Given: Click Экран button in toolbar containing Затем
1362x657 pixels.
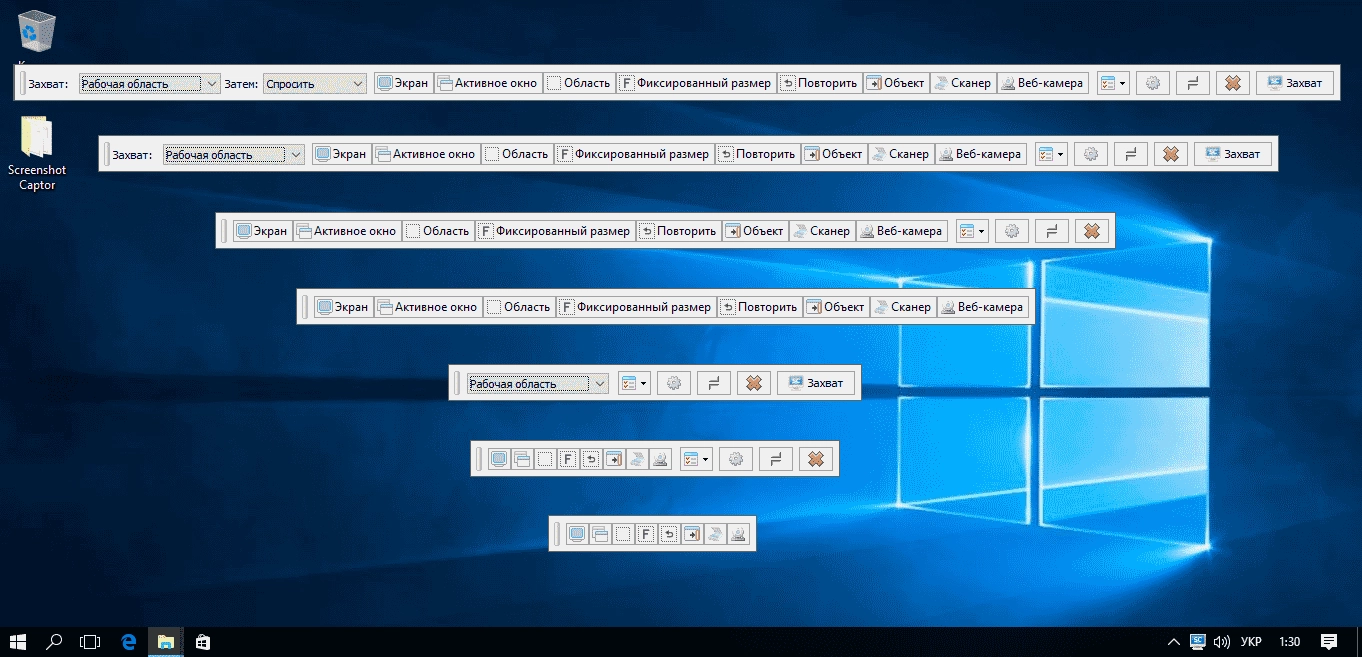Looking at the screenshot, I should tap(404, 83).
